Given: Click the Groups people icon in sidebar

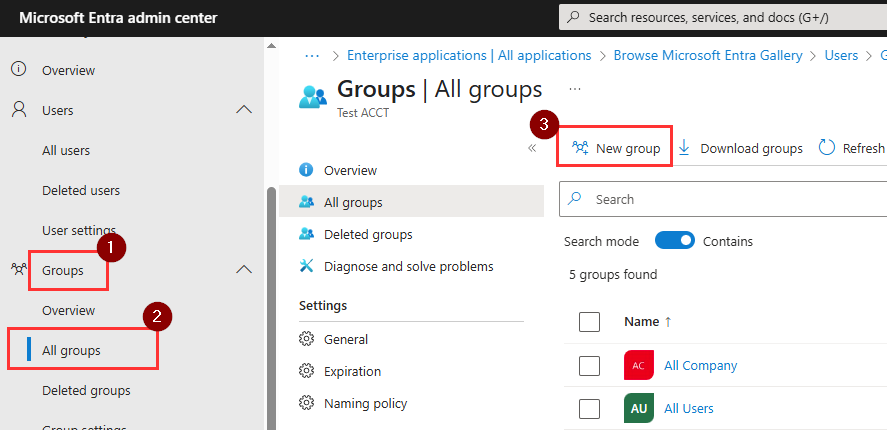Looking at the screenshot, I should pos(19,269).
